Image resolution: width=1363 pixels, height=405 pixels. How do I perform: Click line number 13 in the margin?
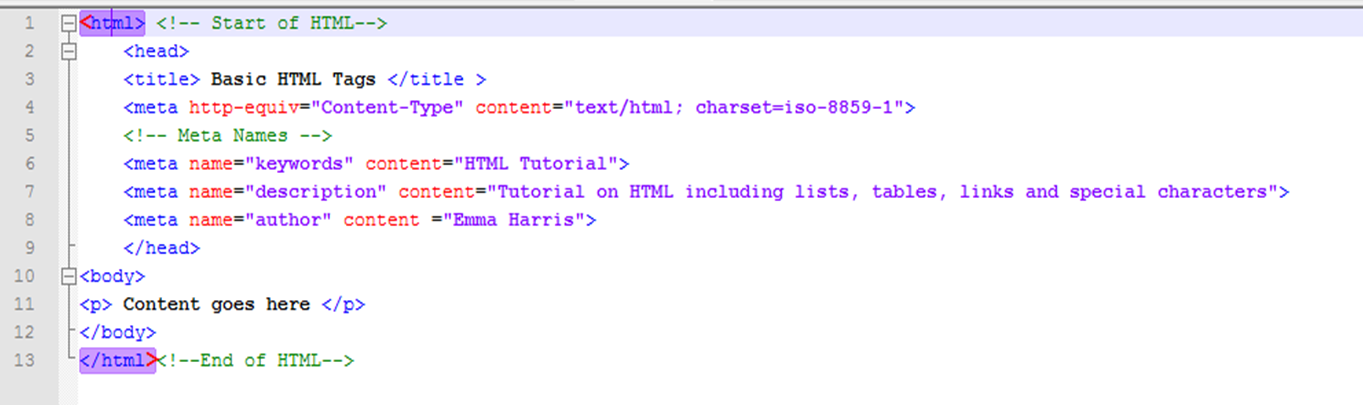[25, 360]
